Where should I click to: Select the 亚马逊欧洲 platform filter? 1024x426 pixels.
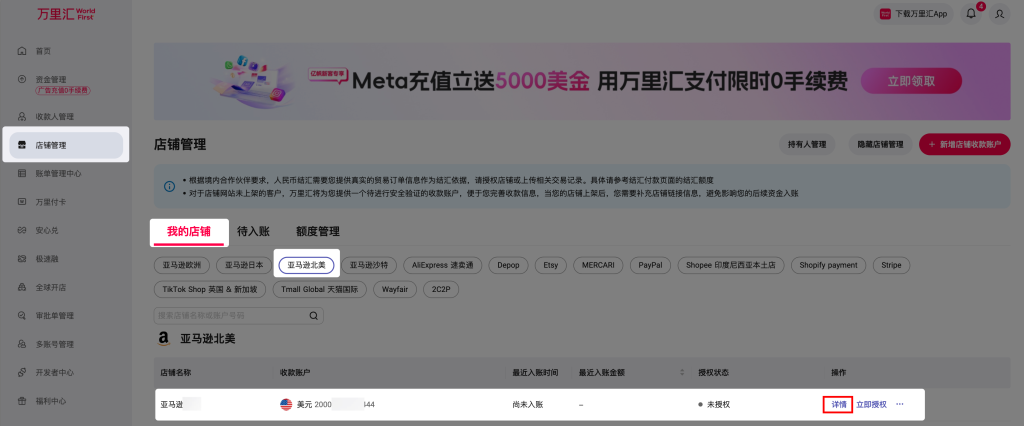pos(183,265)
